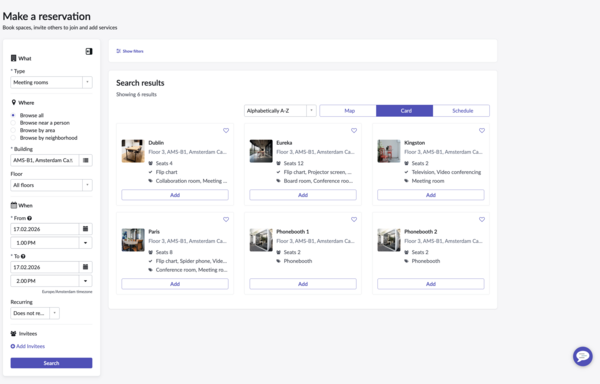Screen dimensions: 600x384
Task: Favorite the Phonebooth 1 heart icon
Action: (354, 220)
